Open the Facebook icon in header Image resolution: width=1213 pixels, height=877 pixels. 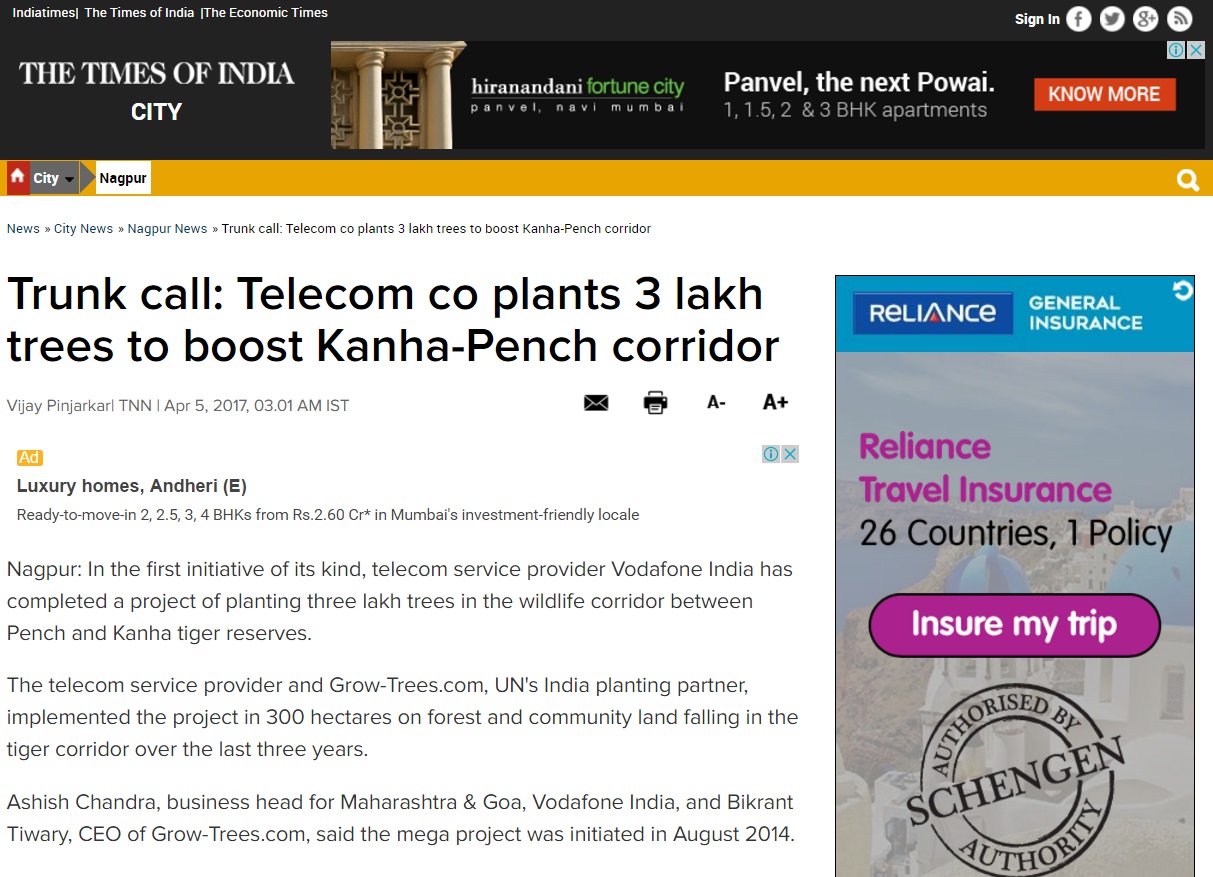pyautogui.click(x=1079, y=19)
